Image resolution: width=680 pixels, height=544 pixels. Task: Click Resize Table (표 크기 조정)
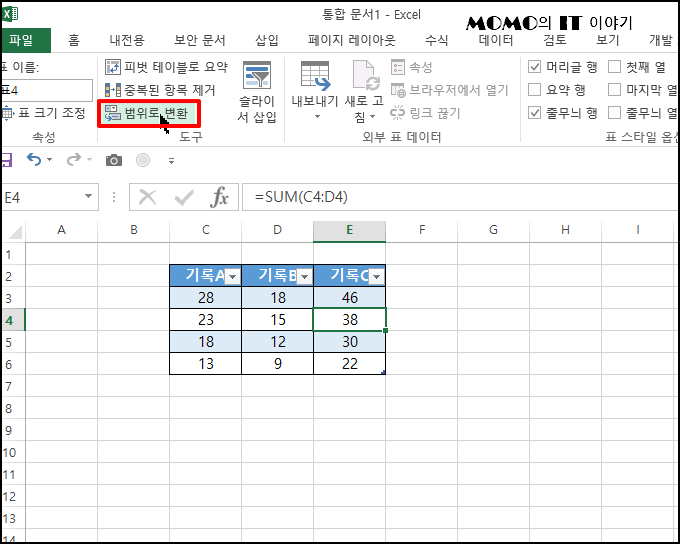pos(44,113)
